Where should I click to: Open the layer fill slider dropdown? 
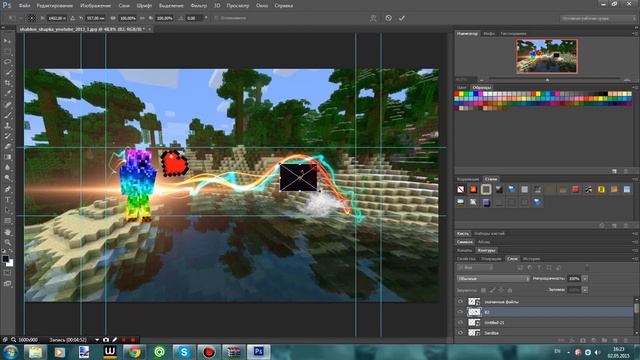pyautogui.click(x=585, y=289)
